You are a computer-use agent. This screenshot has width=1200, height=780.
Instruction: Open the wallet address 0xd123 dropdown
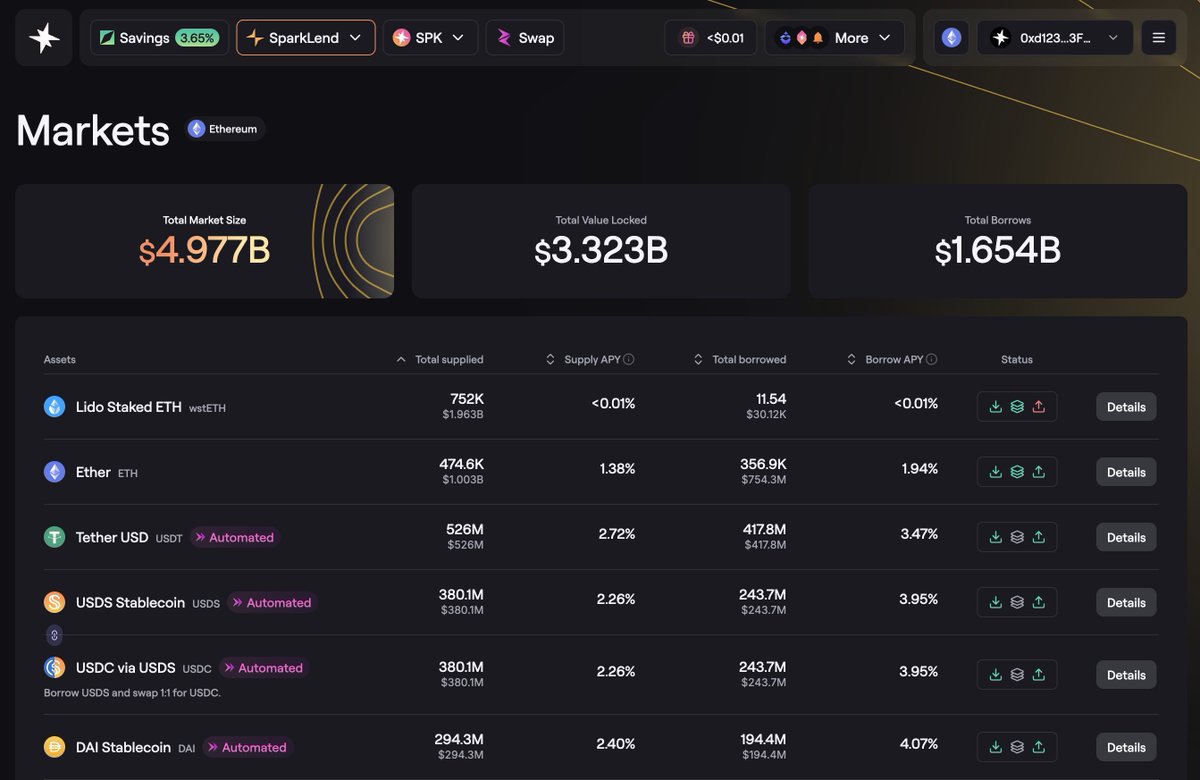point(1055,38)
